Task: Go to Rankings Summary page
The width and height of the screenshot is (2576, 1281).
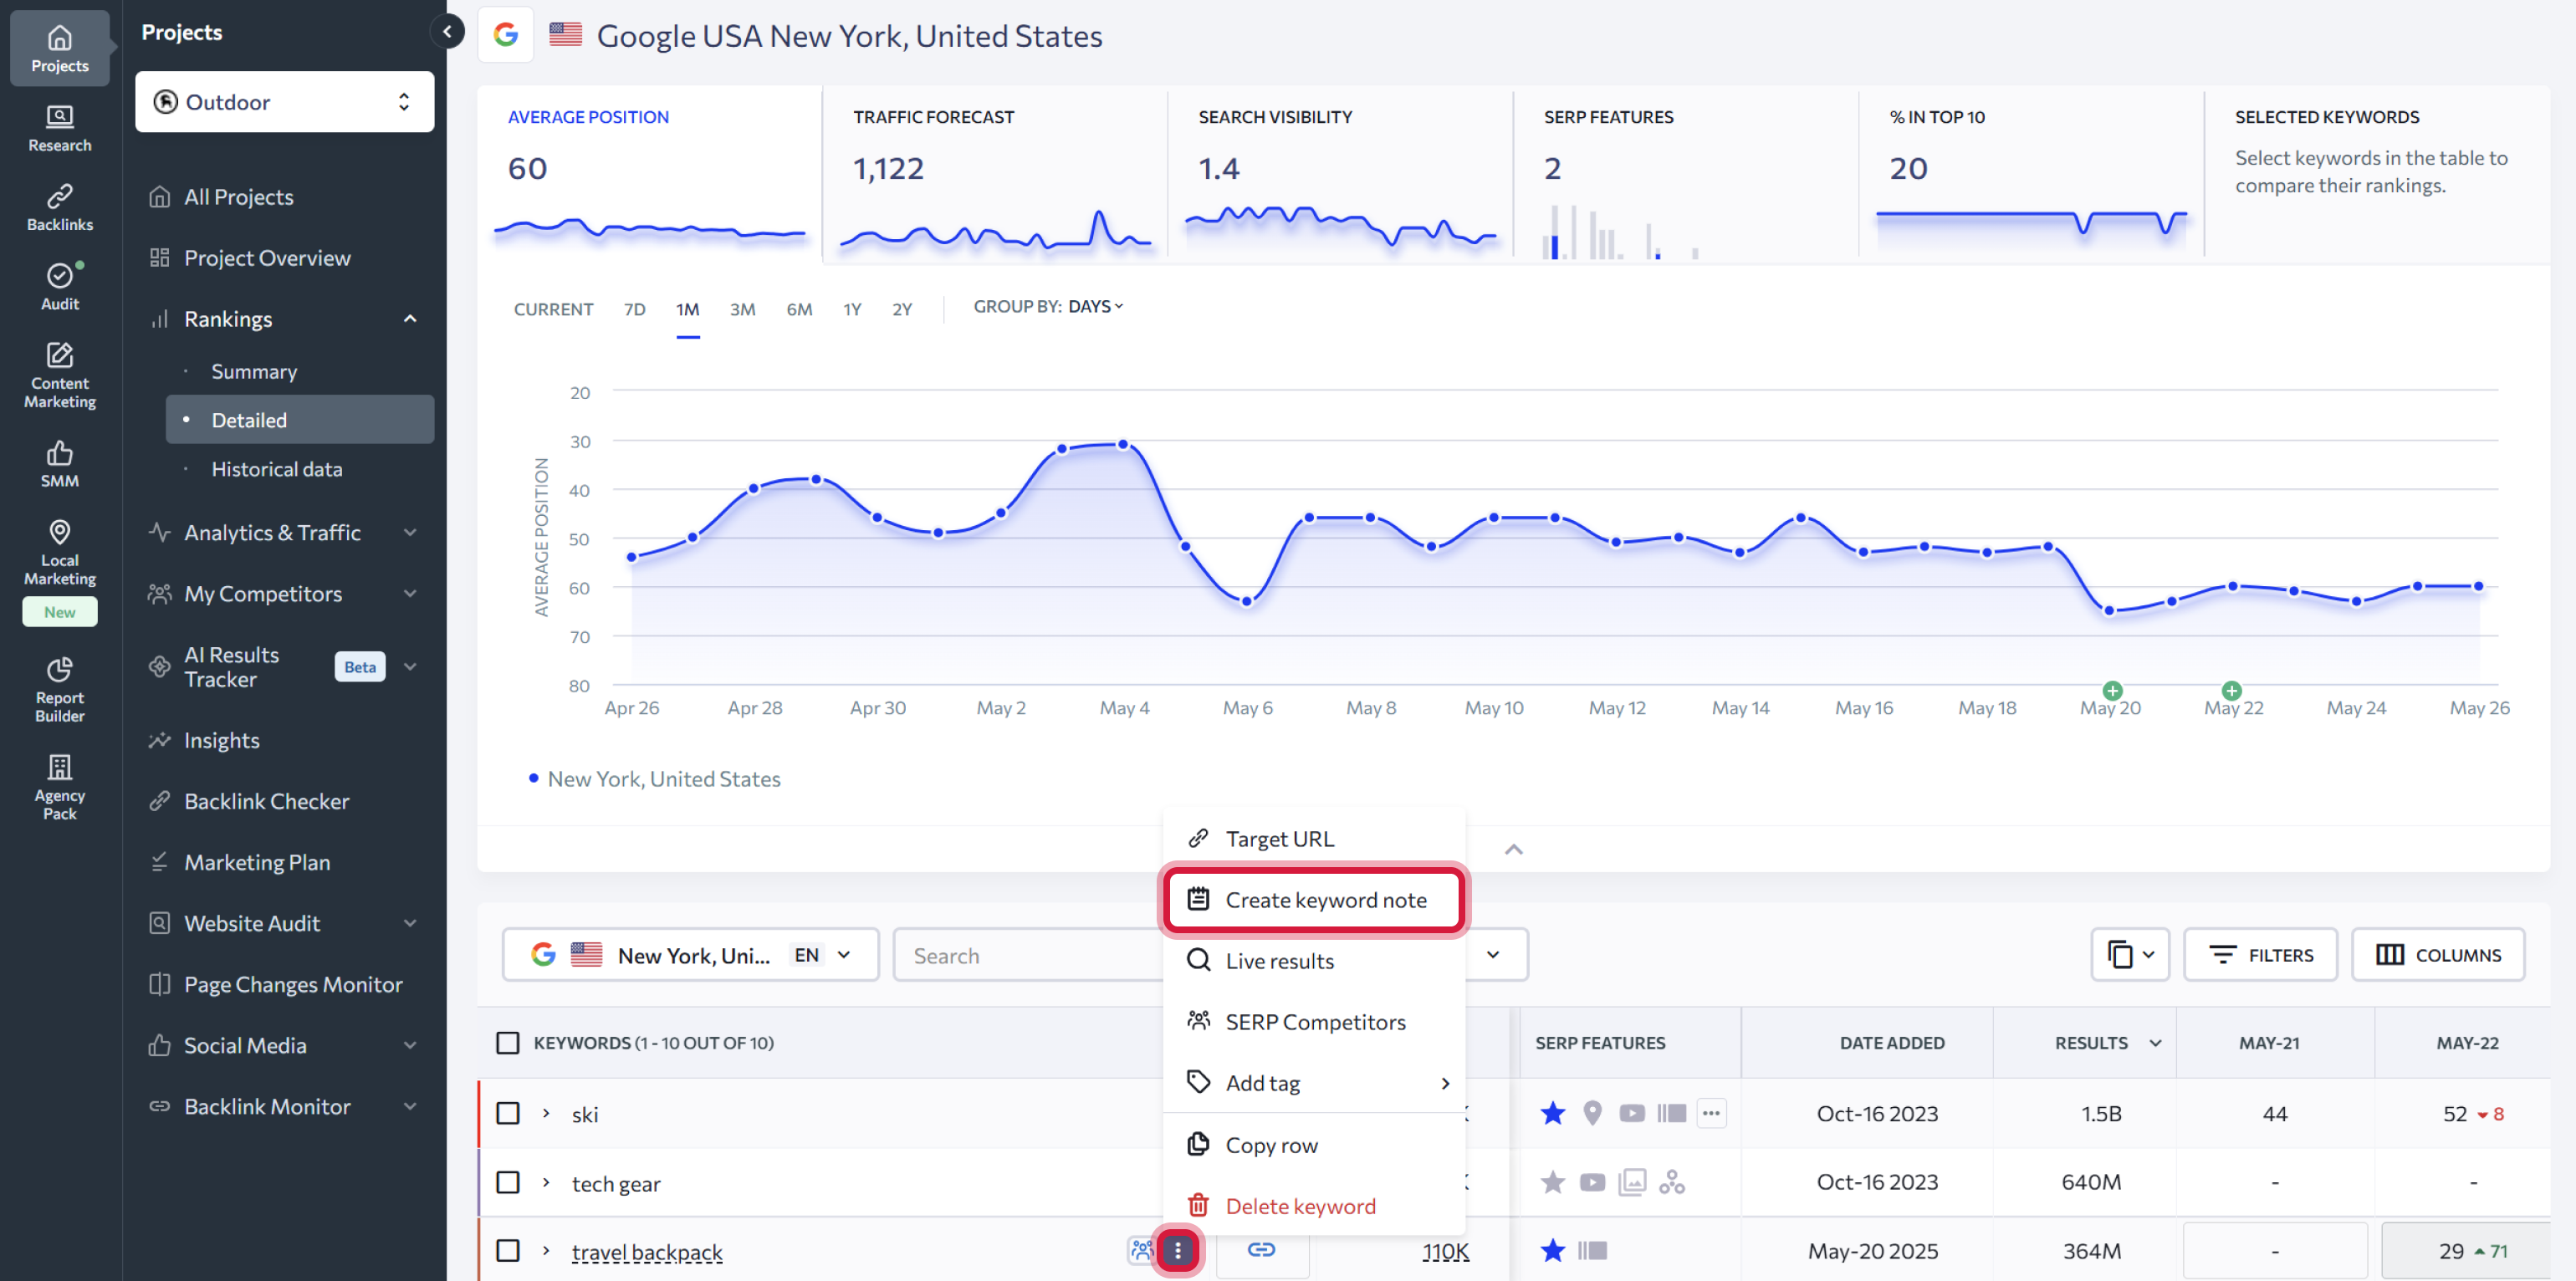Action: (x=254, y=371)
